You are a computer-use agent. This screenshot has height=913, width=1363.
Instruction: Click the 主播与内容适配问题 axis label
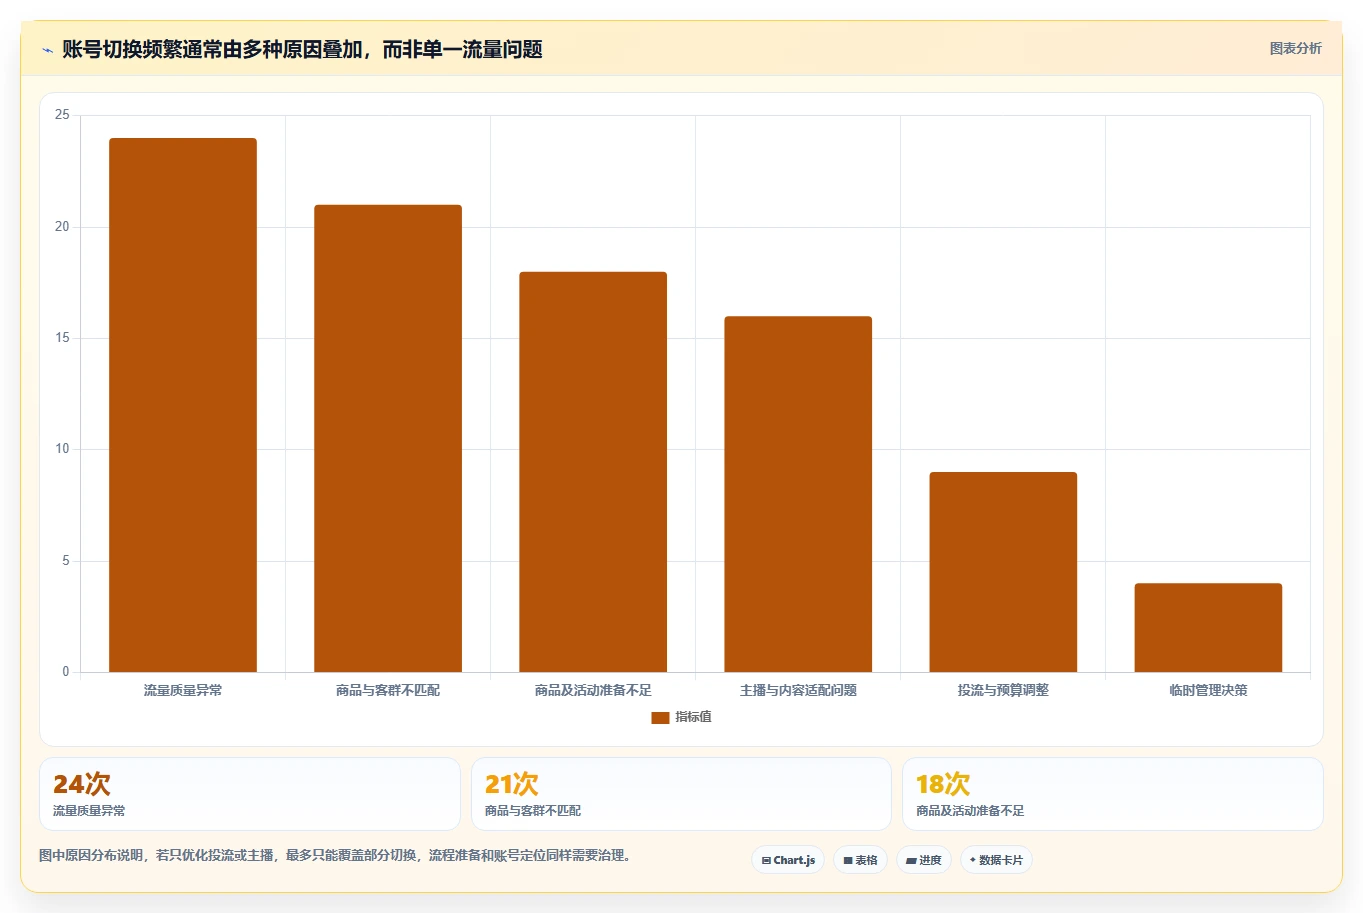[x=798, y=690]
